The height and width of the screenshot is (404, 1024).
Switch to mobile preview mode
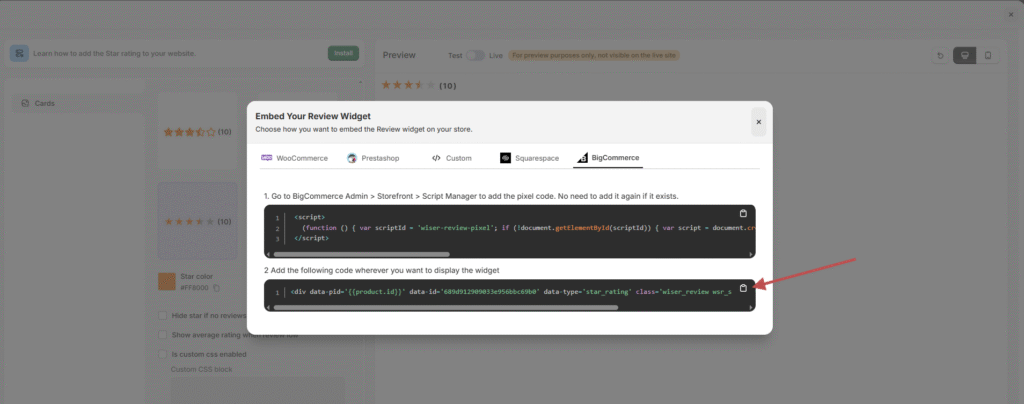coord(987,55)
